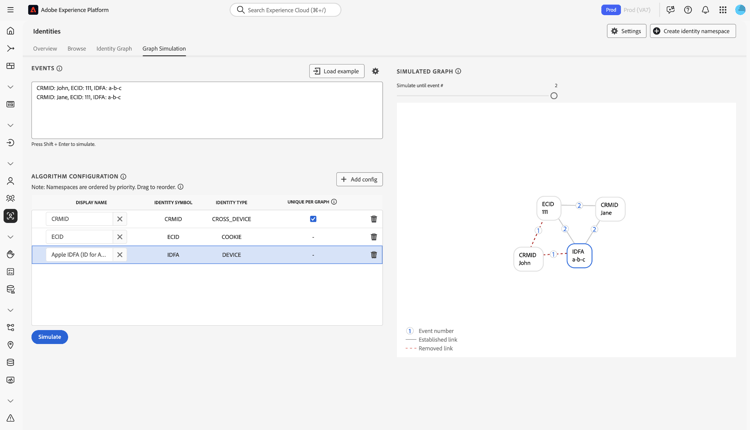Collapse the sidebar chevron above the Alerts icon
This screenshot has height=430, width=750.
click(11, 401)
